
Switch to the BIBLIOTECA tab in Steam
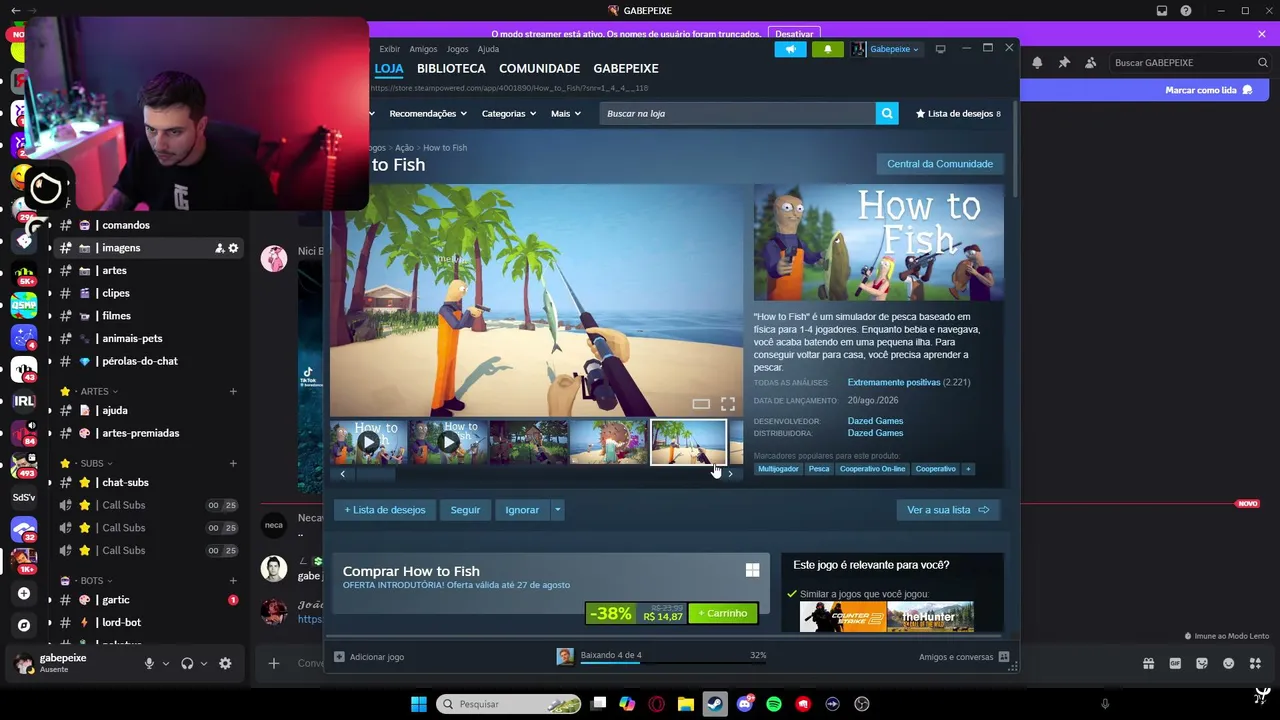(x=451, y=69)
